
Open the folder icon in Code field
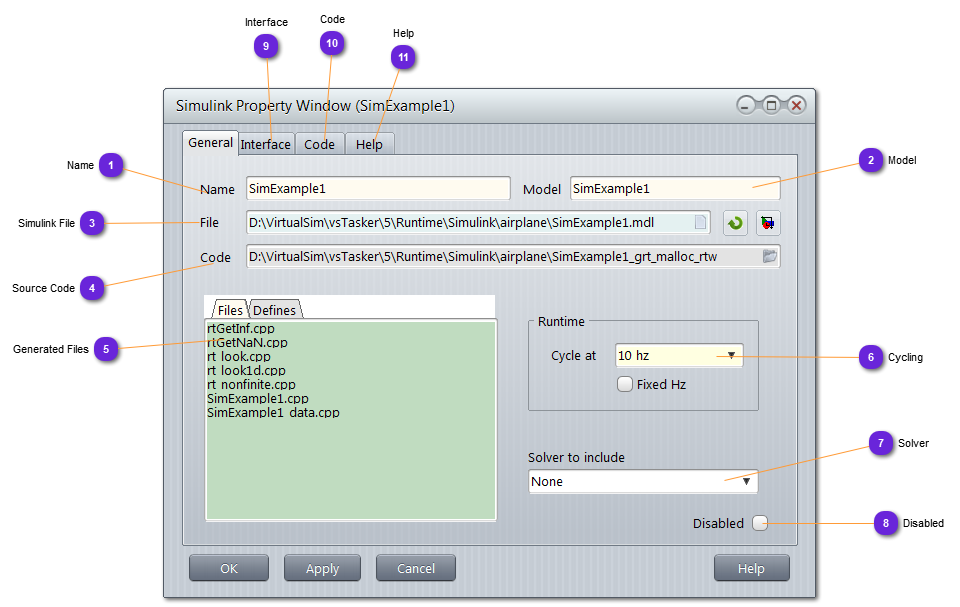pyautogui.click(x=769, y=257)
